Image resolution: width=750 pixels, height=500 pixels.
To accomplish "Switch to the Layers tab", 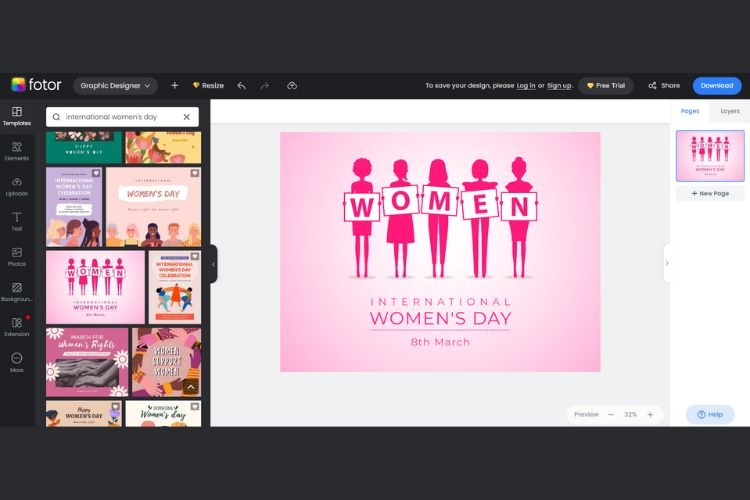I will pos(729,111).
